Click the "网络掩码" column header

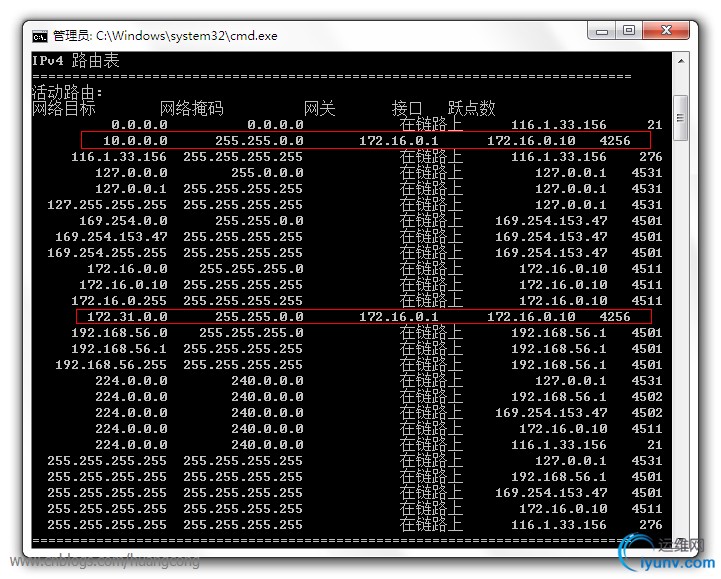(x=191, y=109)
